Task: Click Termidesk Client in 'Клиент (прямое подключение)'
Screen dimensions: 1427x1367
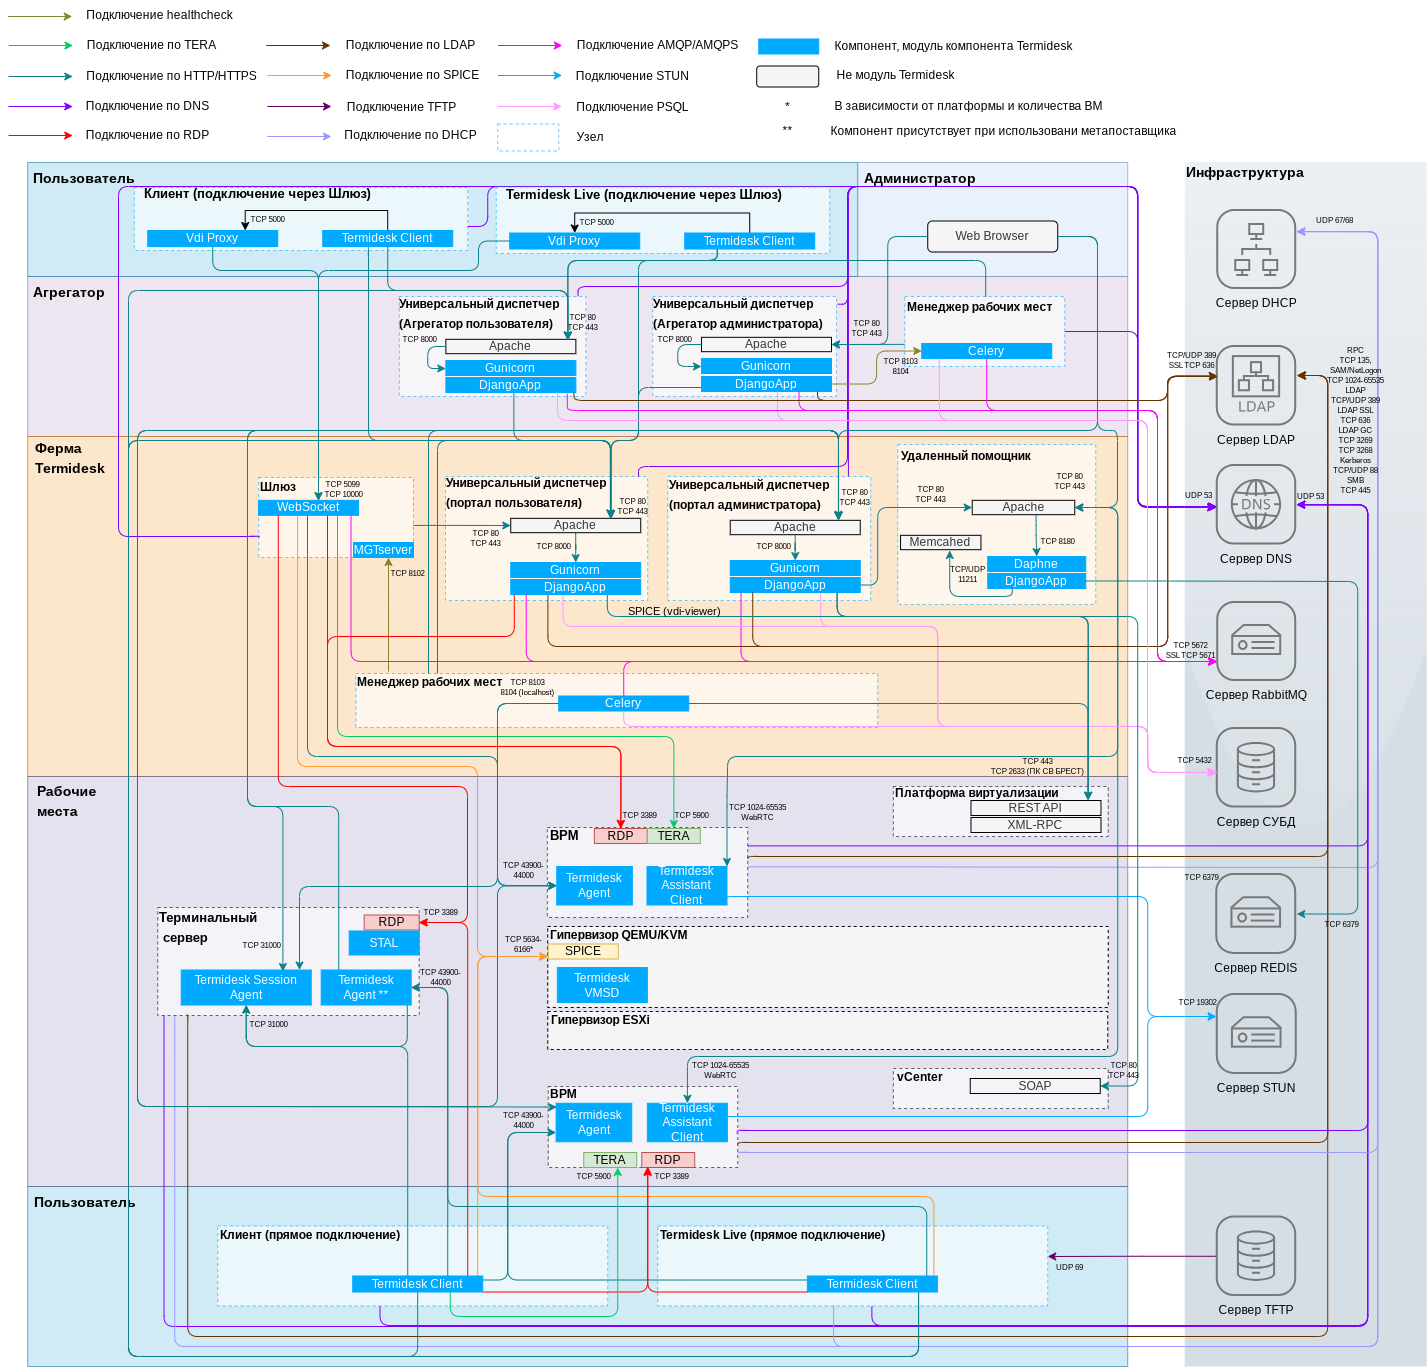Action: pos(417,1284)
